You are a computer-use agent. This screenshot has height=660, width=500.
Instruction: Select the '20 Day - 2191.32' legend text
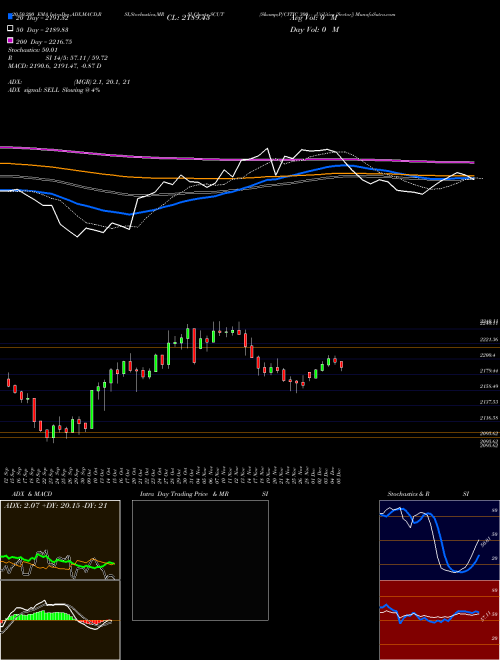pos(42,18)
